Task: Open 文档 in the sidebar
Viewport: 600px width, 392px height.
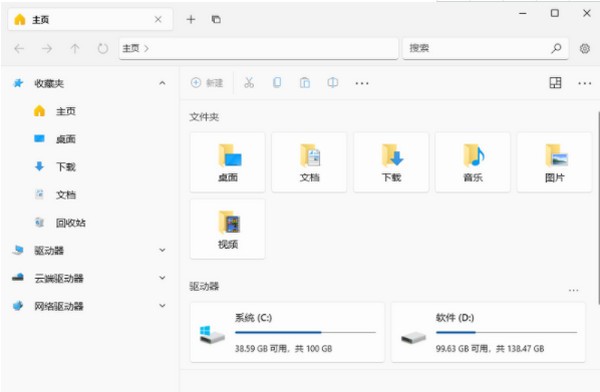Action: click(66, 195)
